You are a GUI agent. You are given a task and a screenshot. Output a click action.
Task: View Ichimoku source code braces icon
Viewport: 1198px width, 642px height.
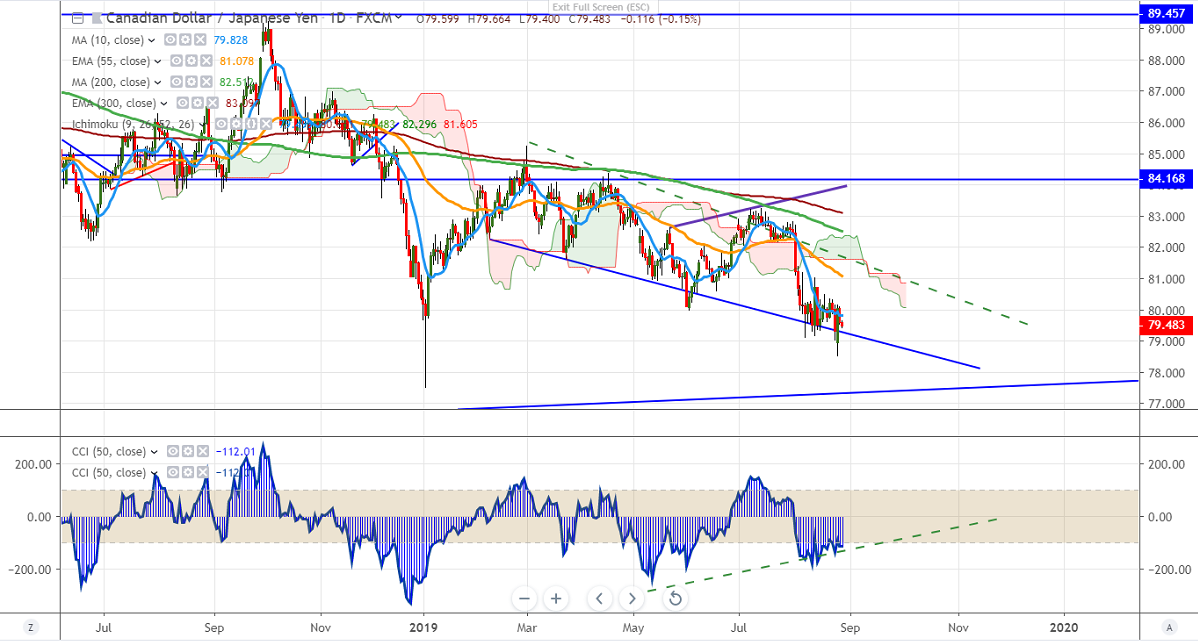(249, 124)
